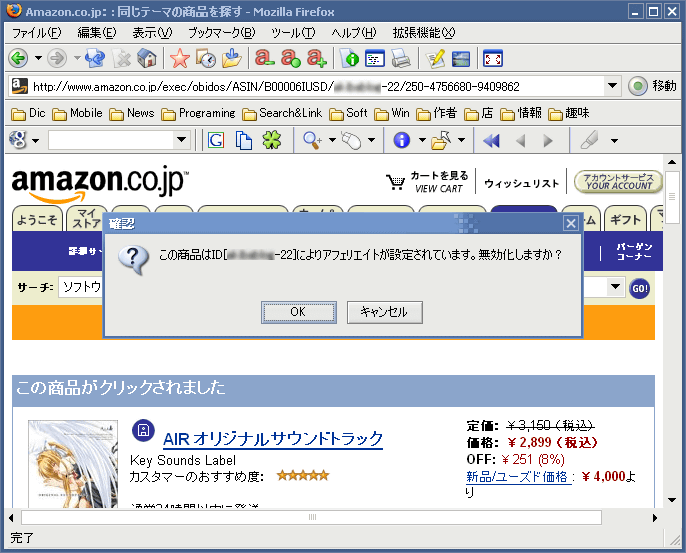Image resolution: width=686 pixels, height=553 pixels.
Task: Click the blue info circle icon
Action: click(x=402, y=140)
